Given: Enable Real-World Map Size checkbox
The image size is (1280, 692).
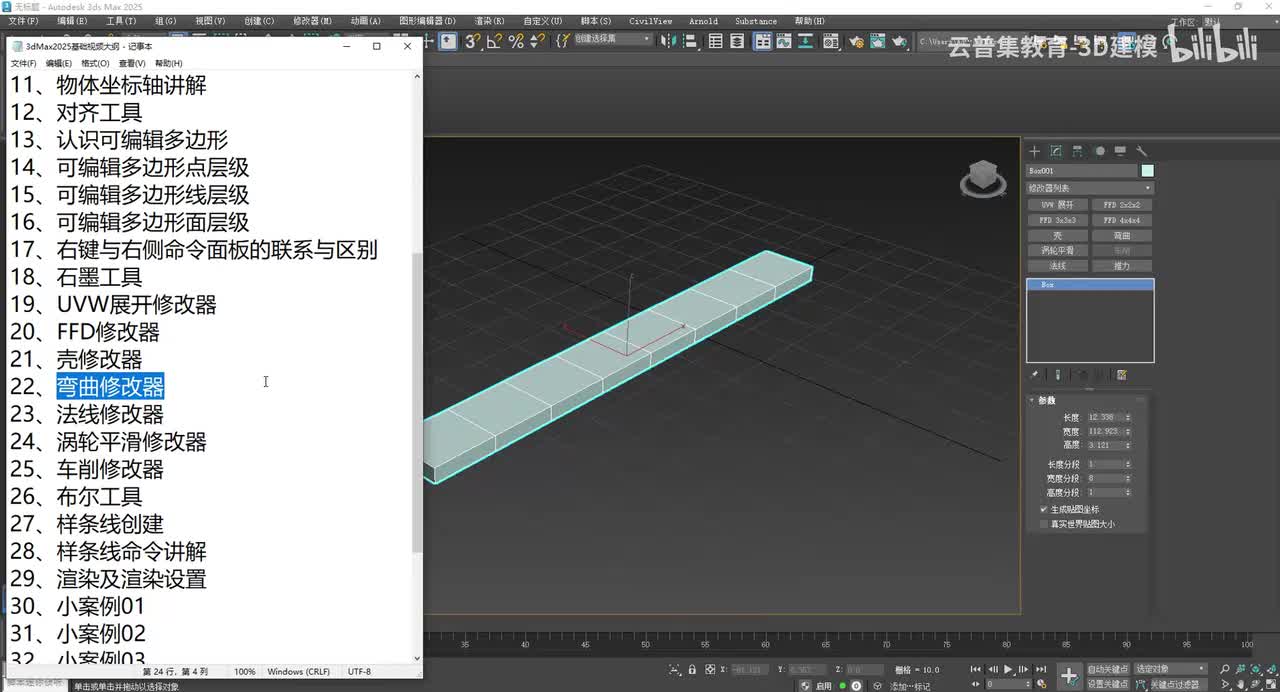Looking at the screenshot, I should 1043,524.
